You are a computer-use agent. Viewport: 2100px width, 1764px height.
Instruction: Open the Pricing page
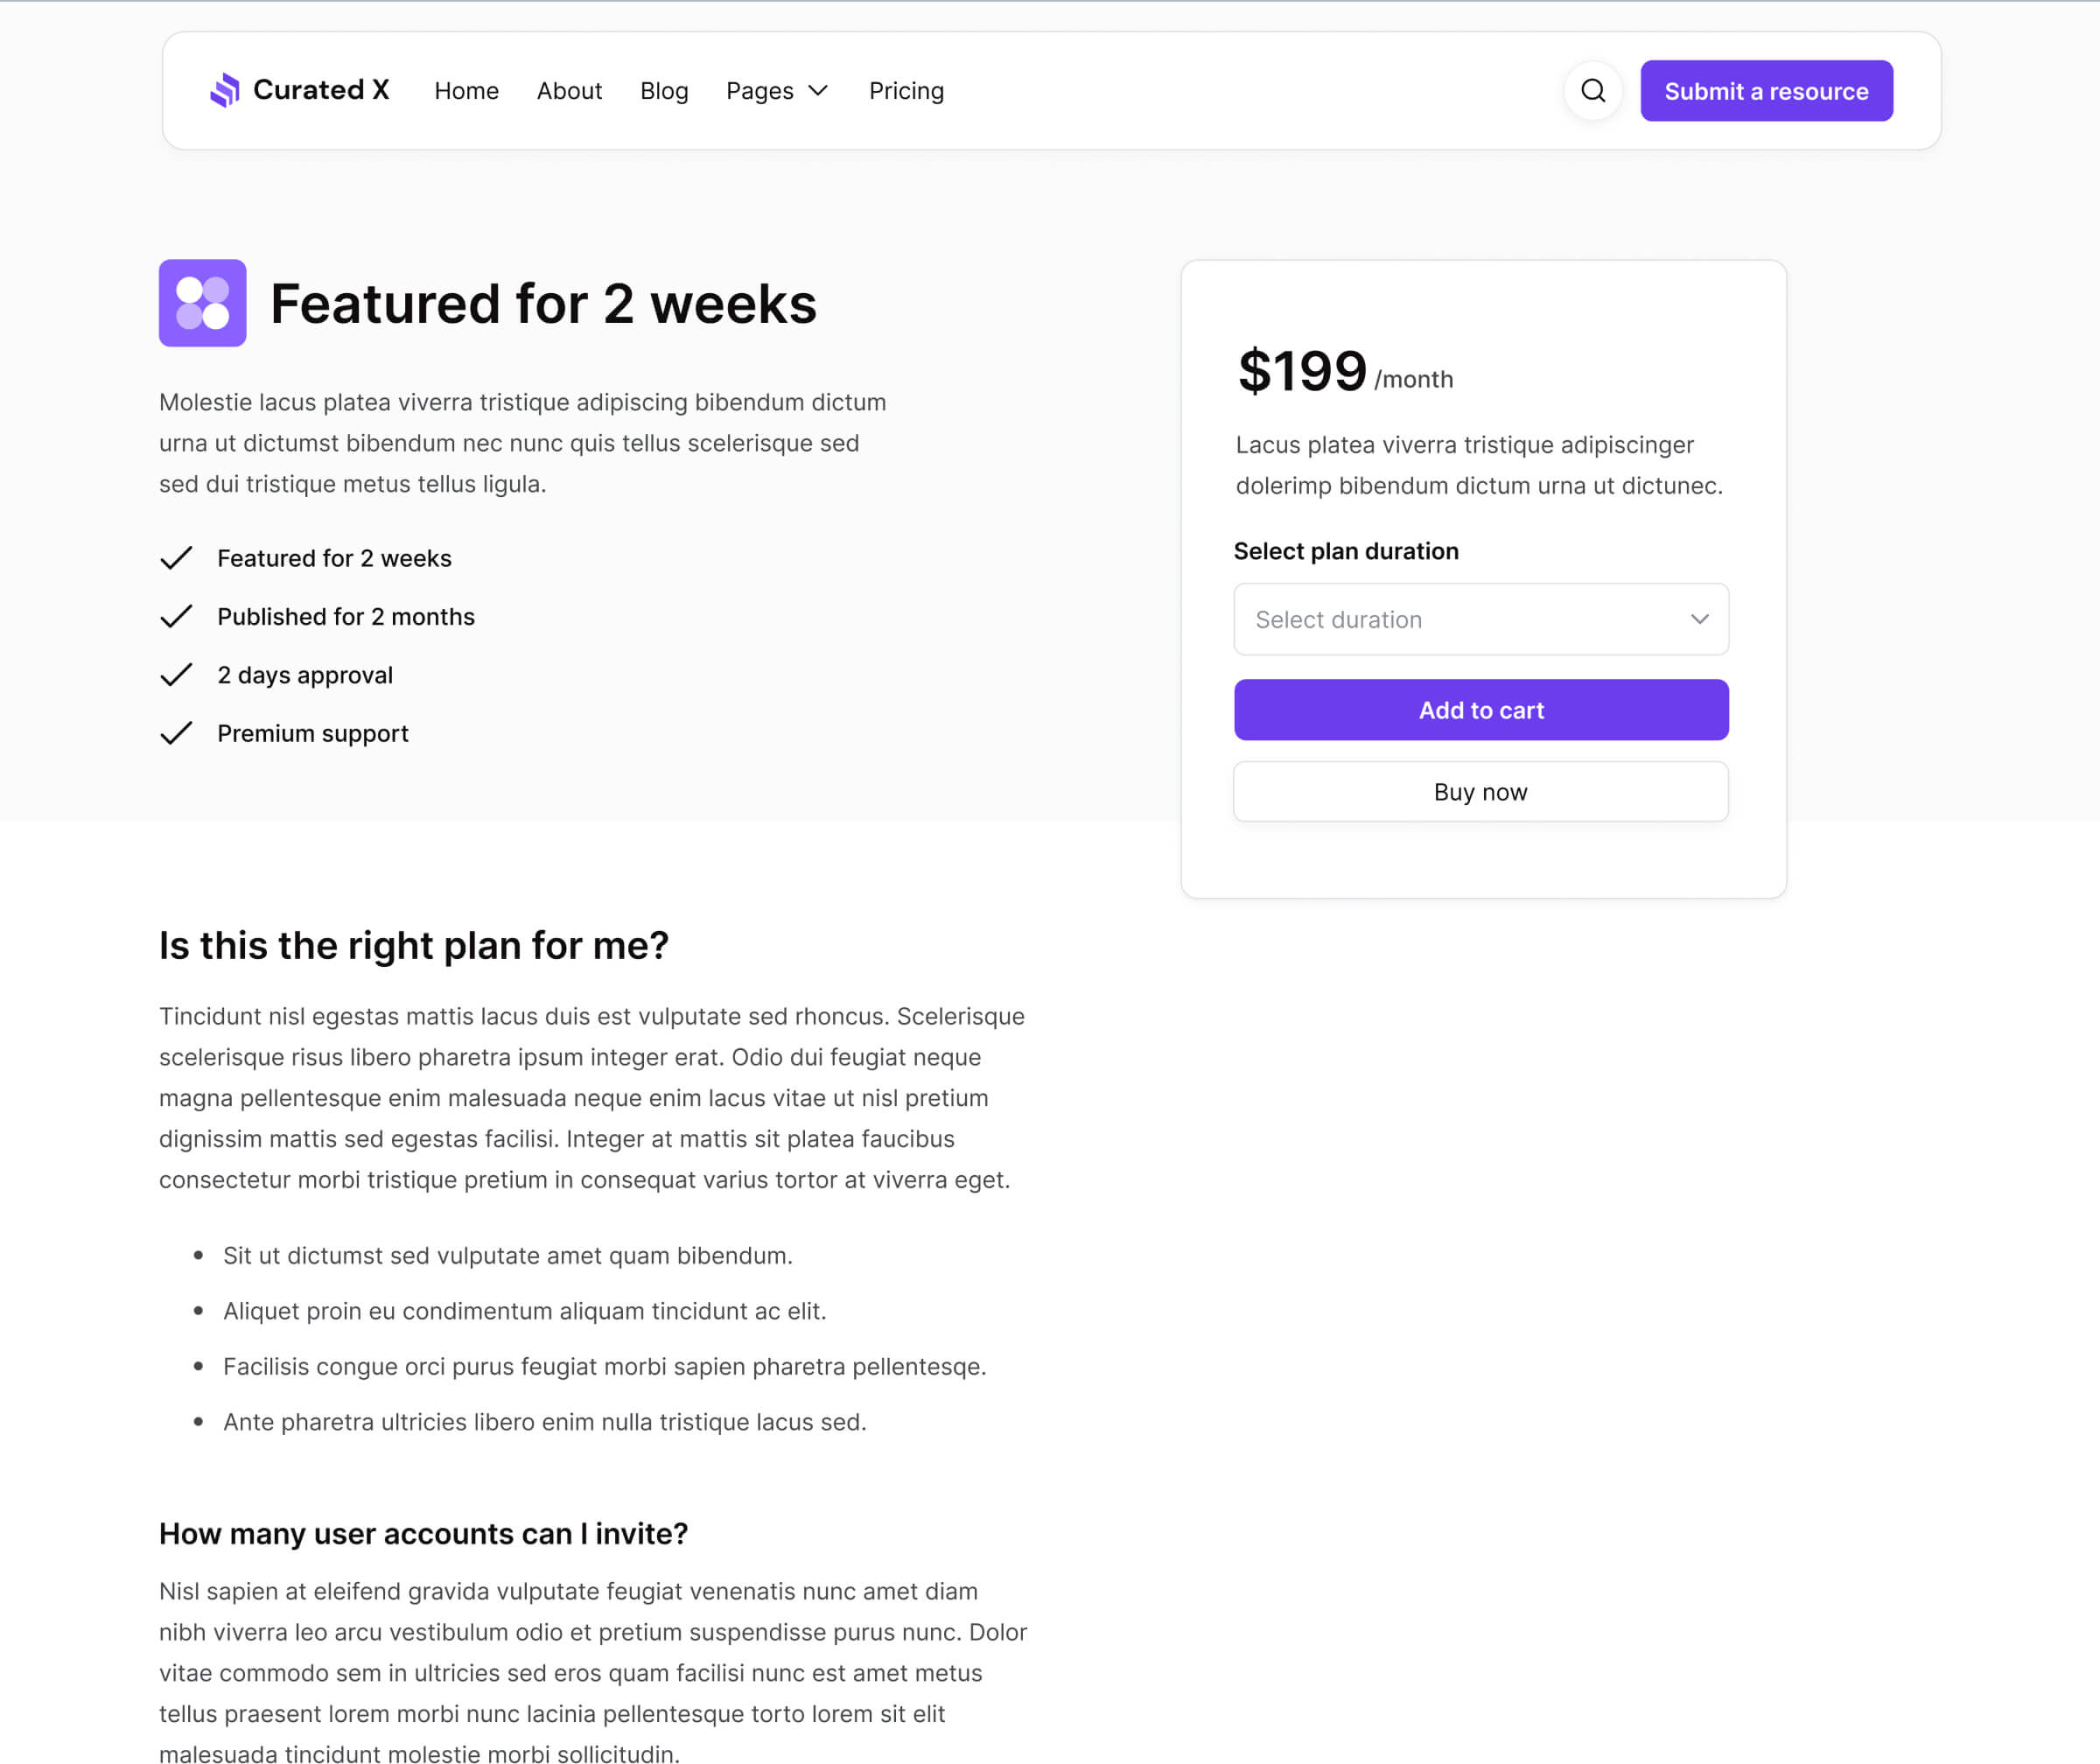pyautogui.click(x=906, y=90)
